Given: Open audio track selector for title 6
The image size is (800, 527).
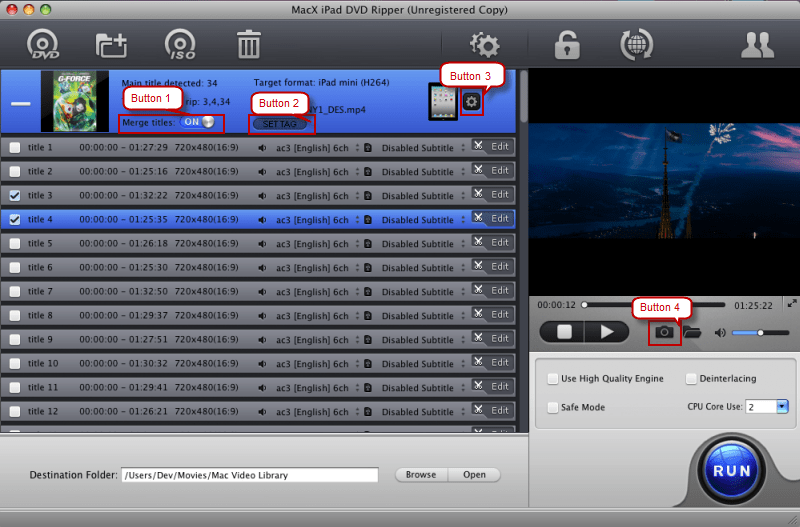Looking at the screenshot, I should coord(317,268).
